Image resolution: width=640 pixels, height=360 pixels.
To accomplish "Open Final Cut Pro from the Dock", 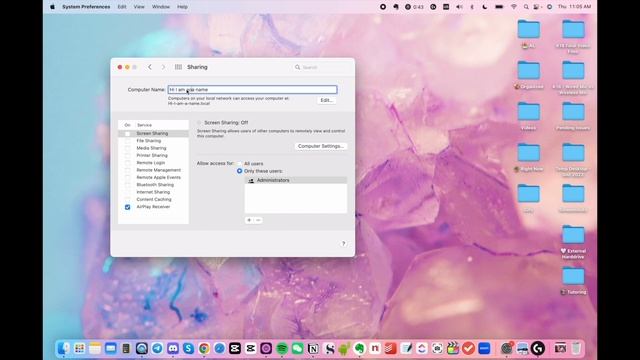I will coord(453,348).
